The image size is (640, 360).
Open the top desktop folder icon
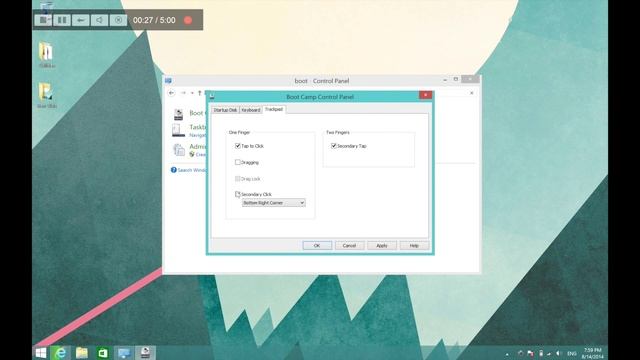[x=47, y=54]
